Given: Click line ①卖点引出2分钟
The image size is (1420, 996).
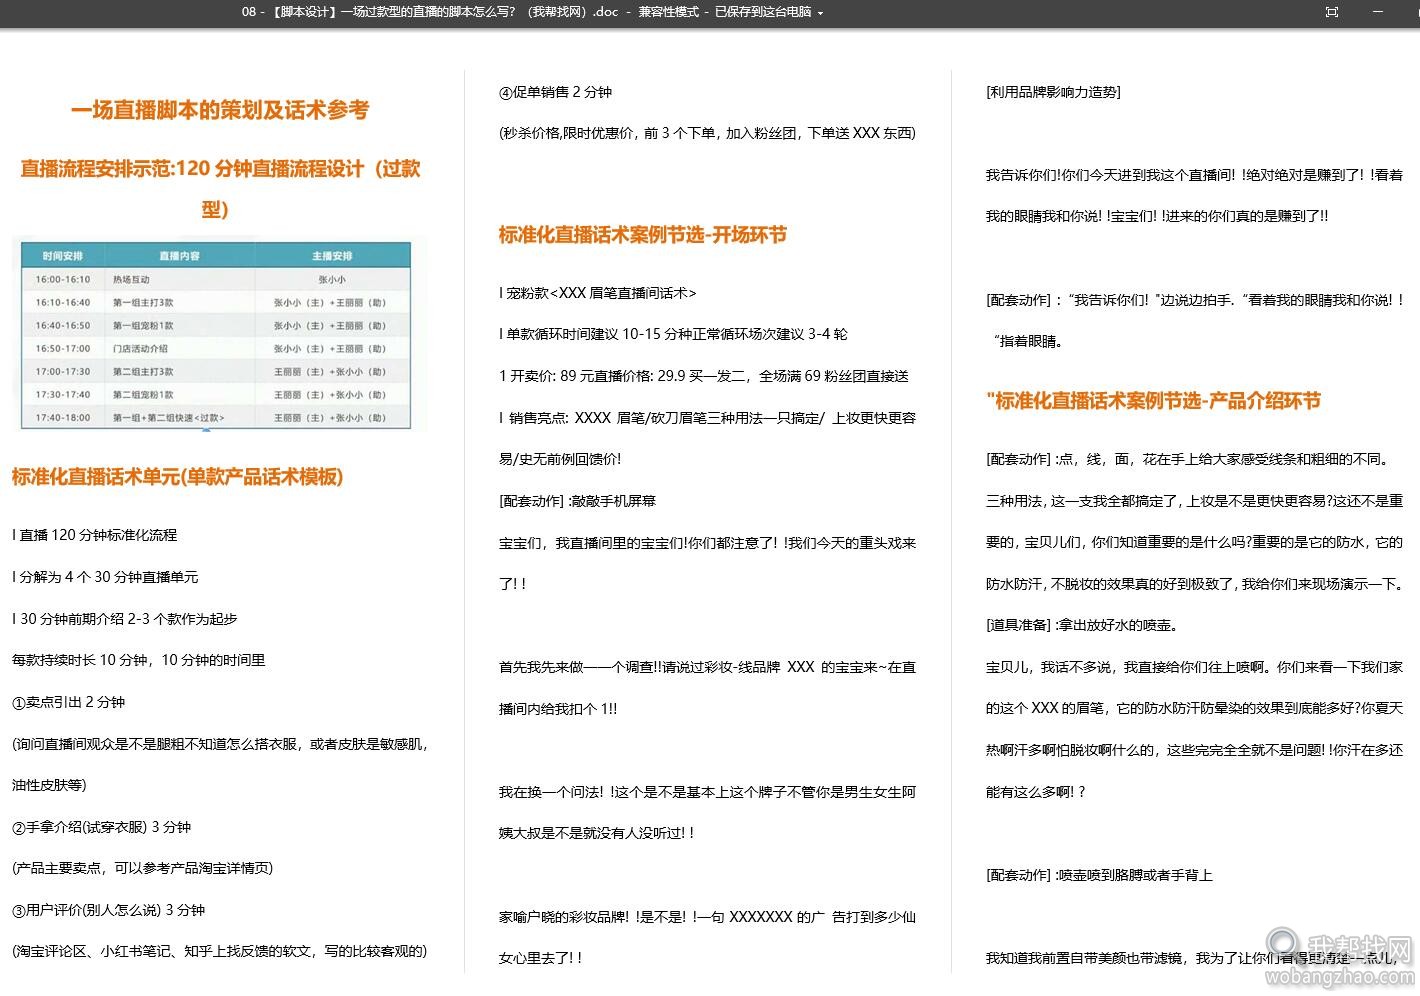Looking at the screenshot, I should click(x=68, y=702).
